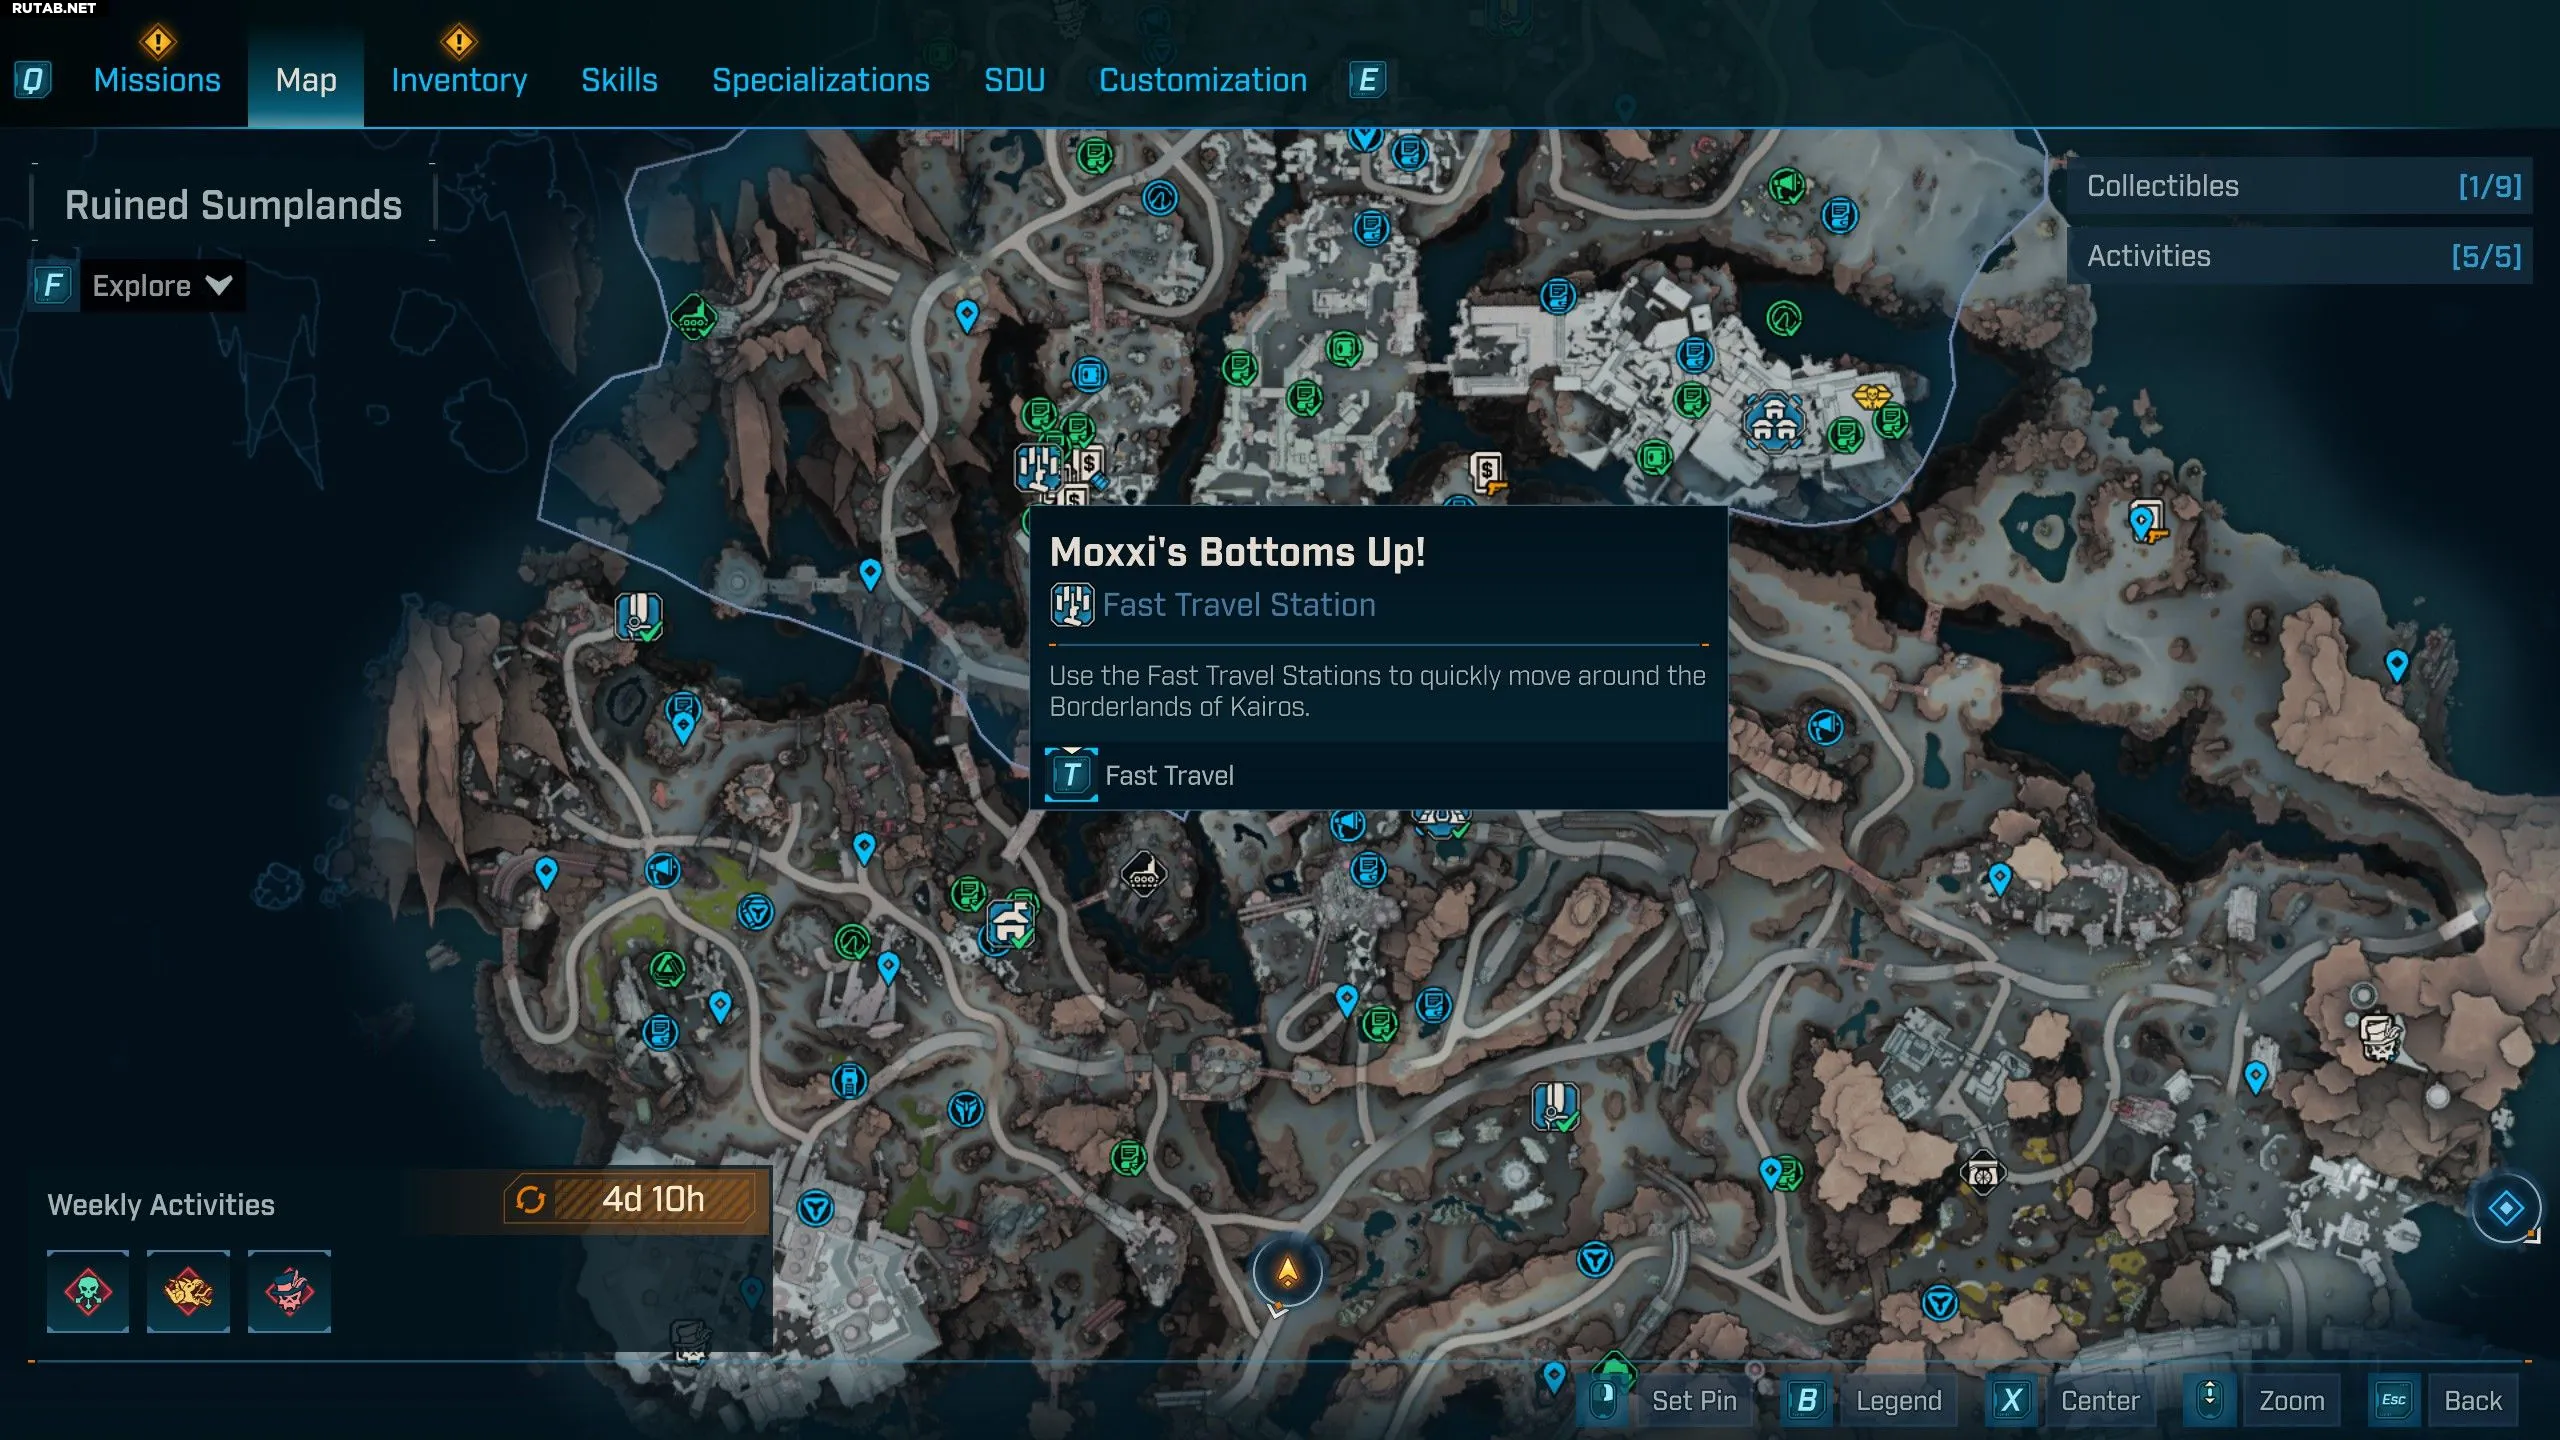
Task: Click the Moxxi's Bottoms Up! tooltip title
Action: tap(1238, 552)
